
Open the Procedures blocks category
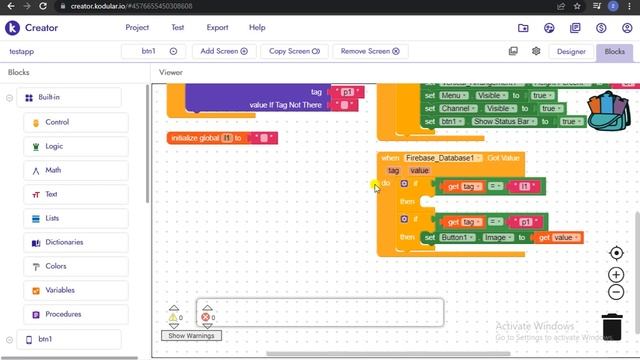[x=76, y=315]
